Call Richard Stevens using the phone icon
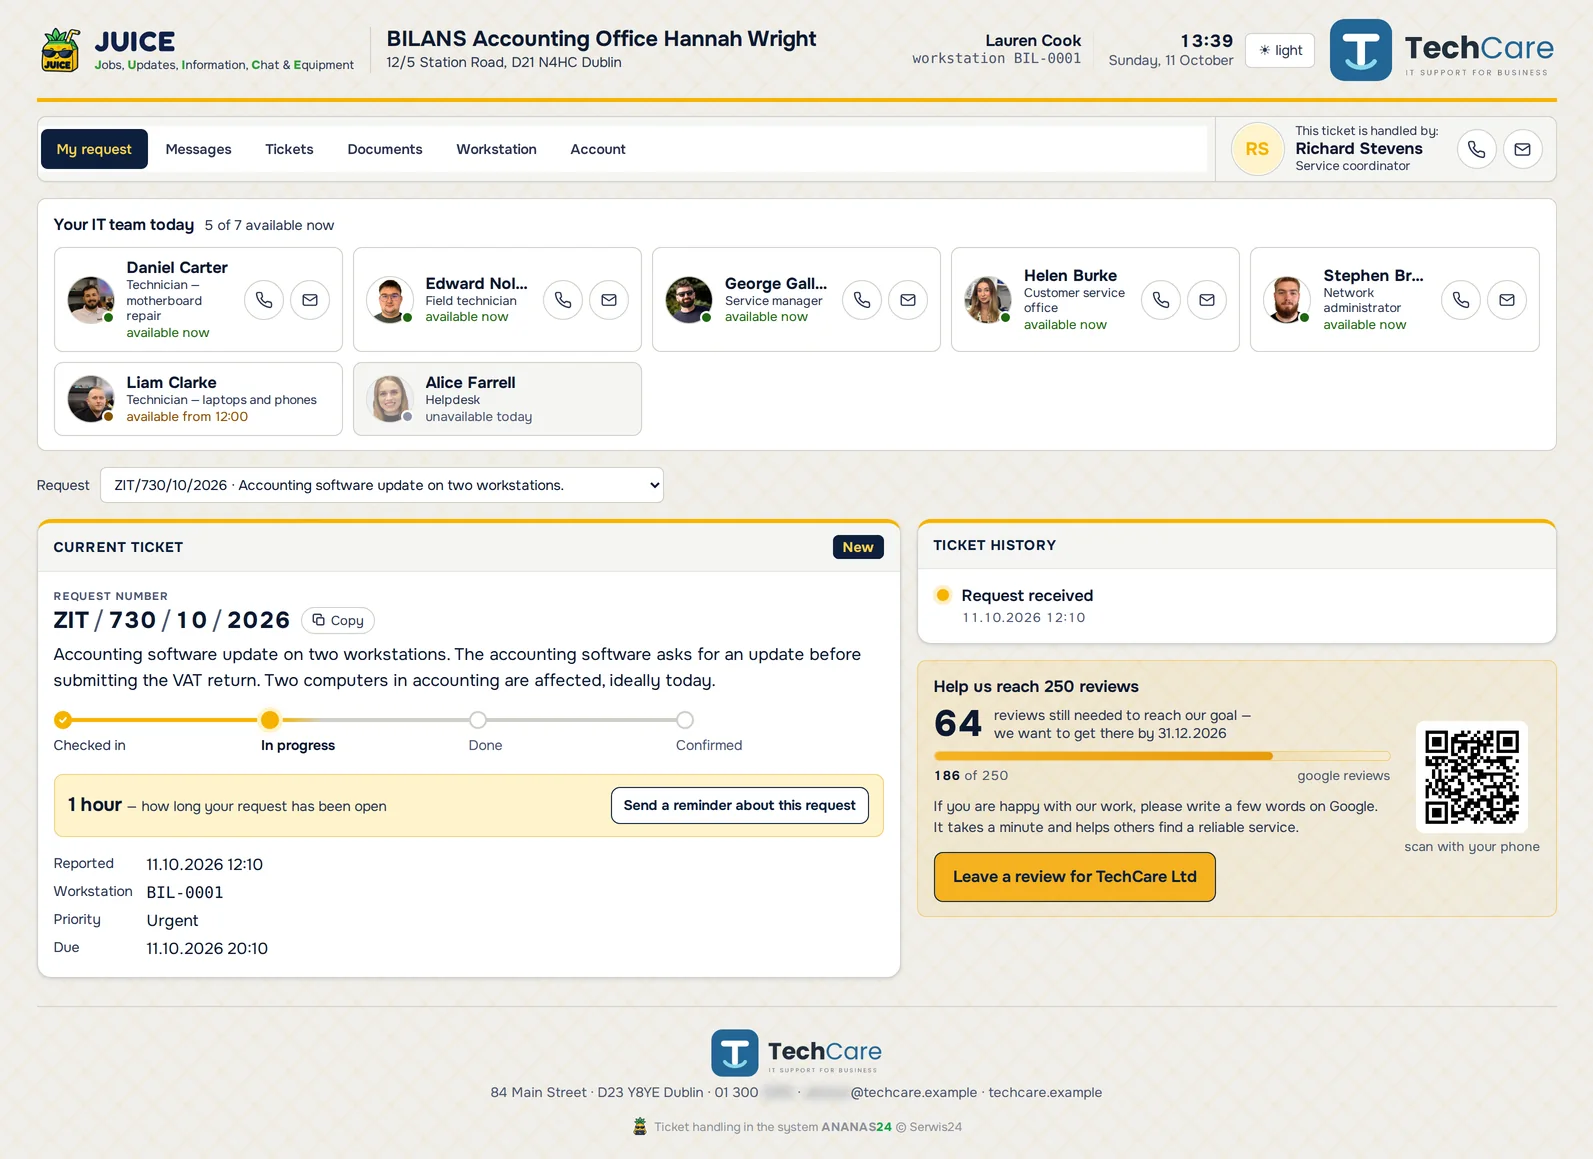This screenshot has height=1159, width=1593. pyautogui.click(x=1476, y=149)
